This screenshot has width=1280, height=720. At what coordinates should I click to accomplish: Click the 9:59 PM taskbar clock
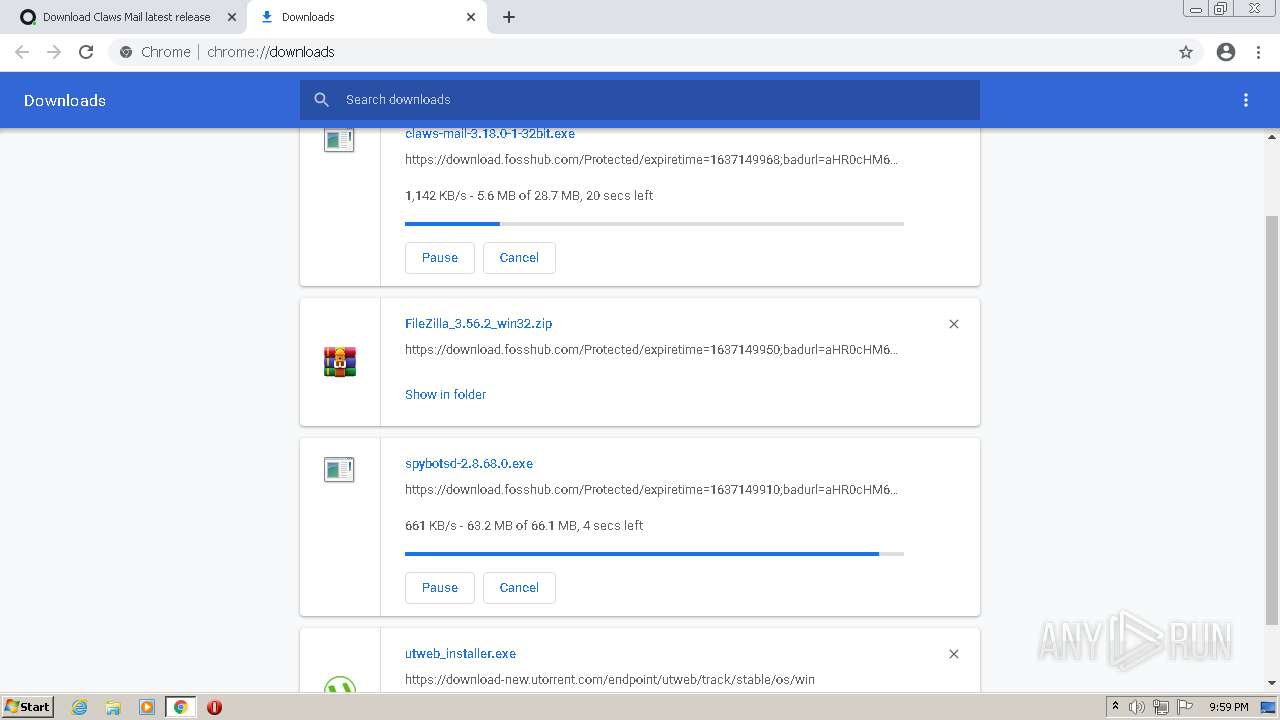1228,707
